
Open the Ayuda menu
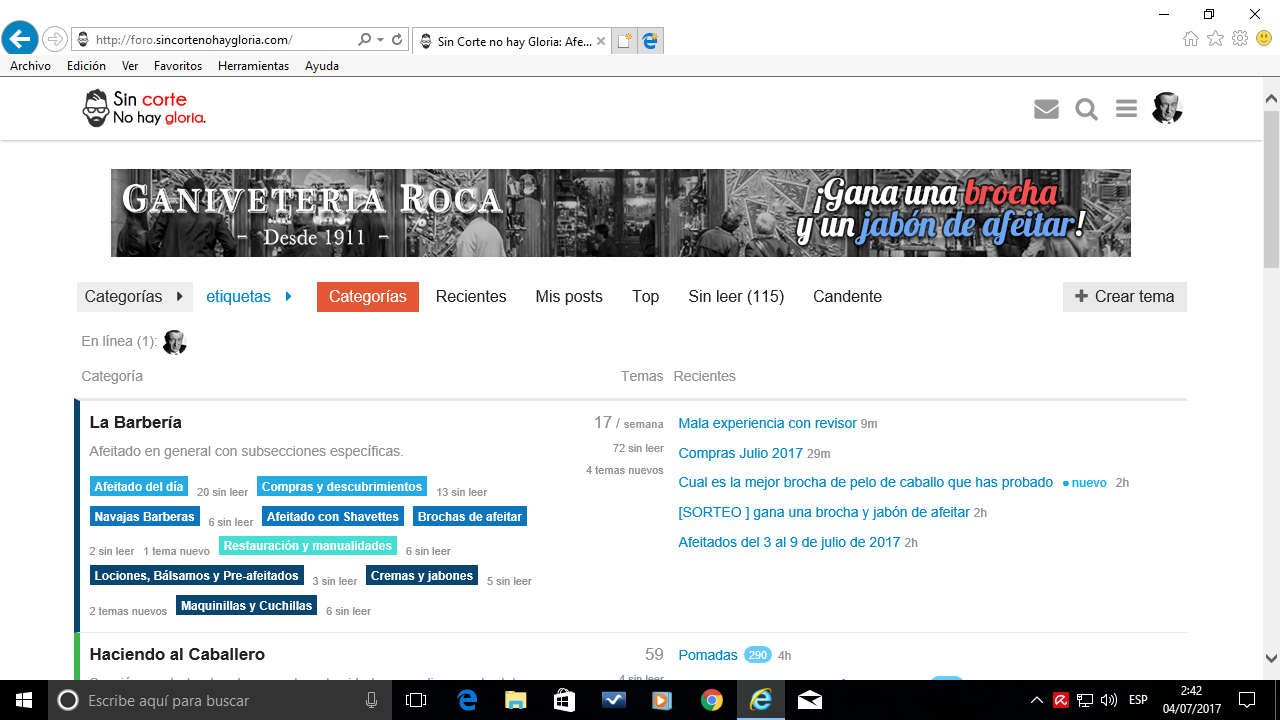pyautogui.click(x=322, y=66)
